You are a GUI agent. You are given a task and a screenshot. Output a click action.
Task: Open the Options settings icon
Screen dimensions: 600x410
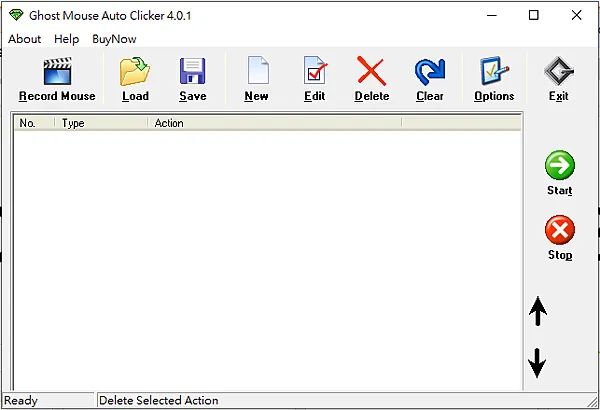(x=494, y=71)
